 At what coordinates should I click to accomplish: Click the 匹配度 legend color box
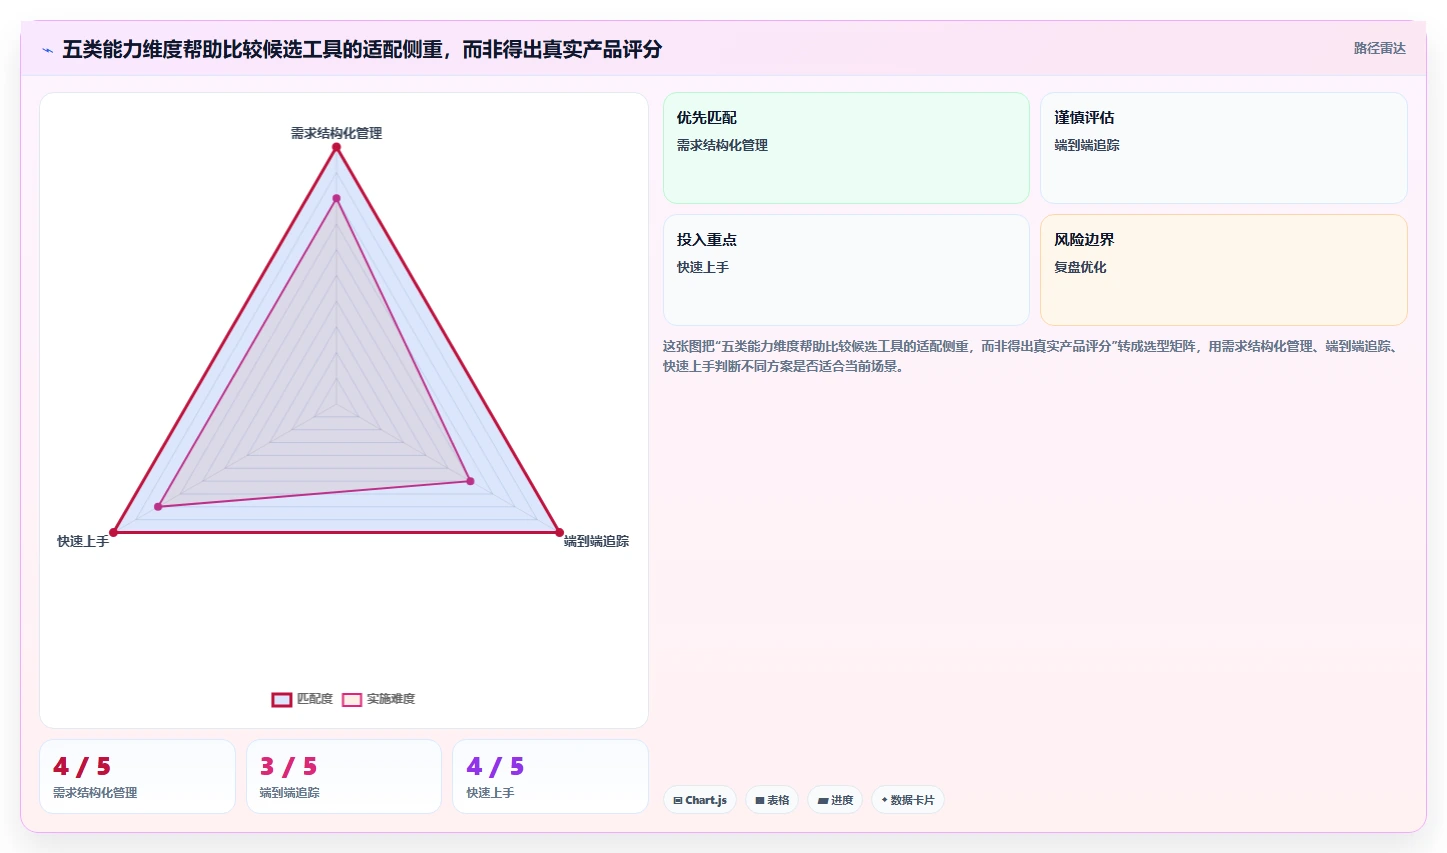click(x=282, y=699)
